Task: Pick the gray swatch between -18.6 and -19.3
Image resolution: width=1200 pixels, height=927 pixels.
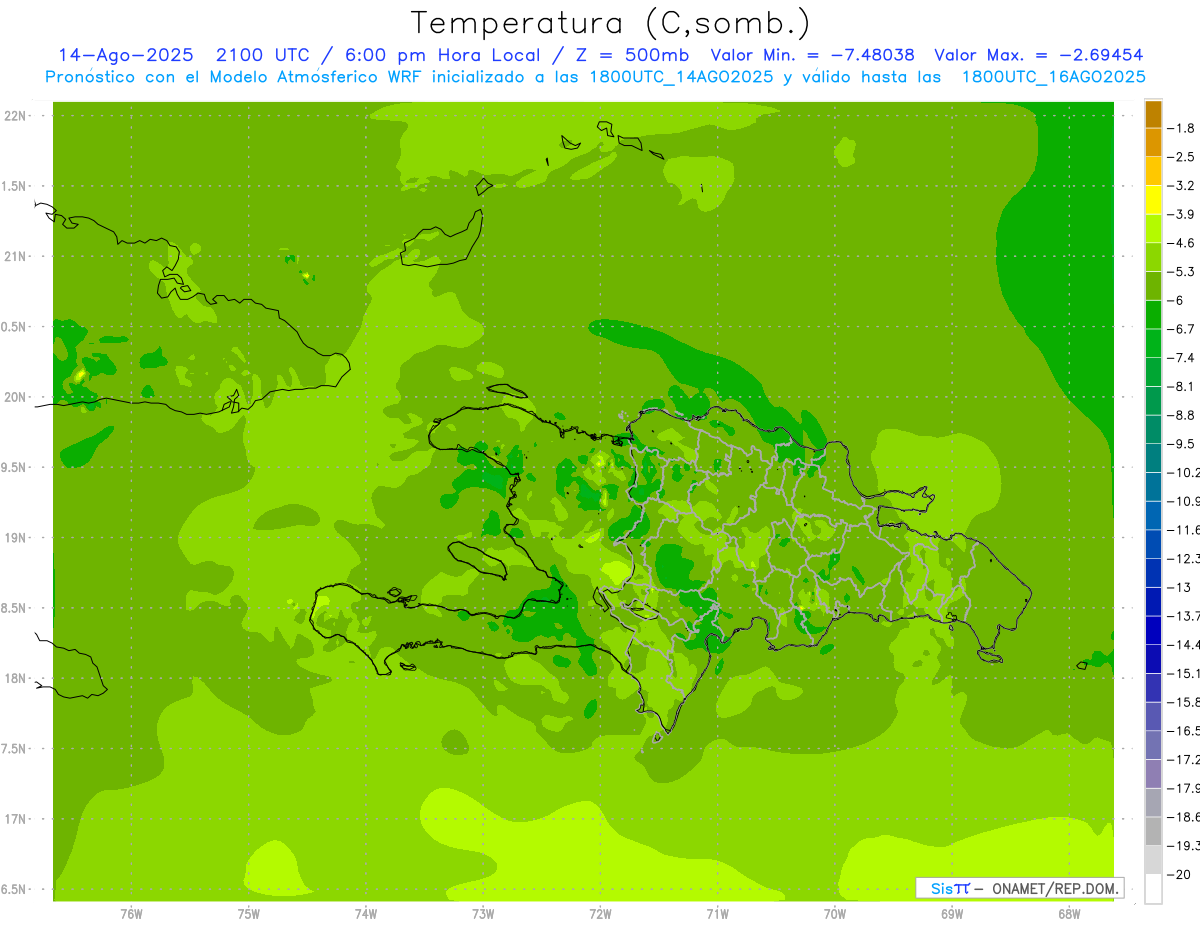Action: [x=1153, y=831]
